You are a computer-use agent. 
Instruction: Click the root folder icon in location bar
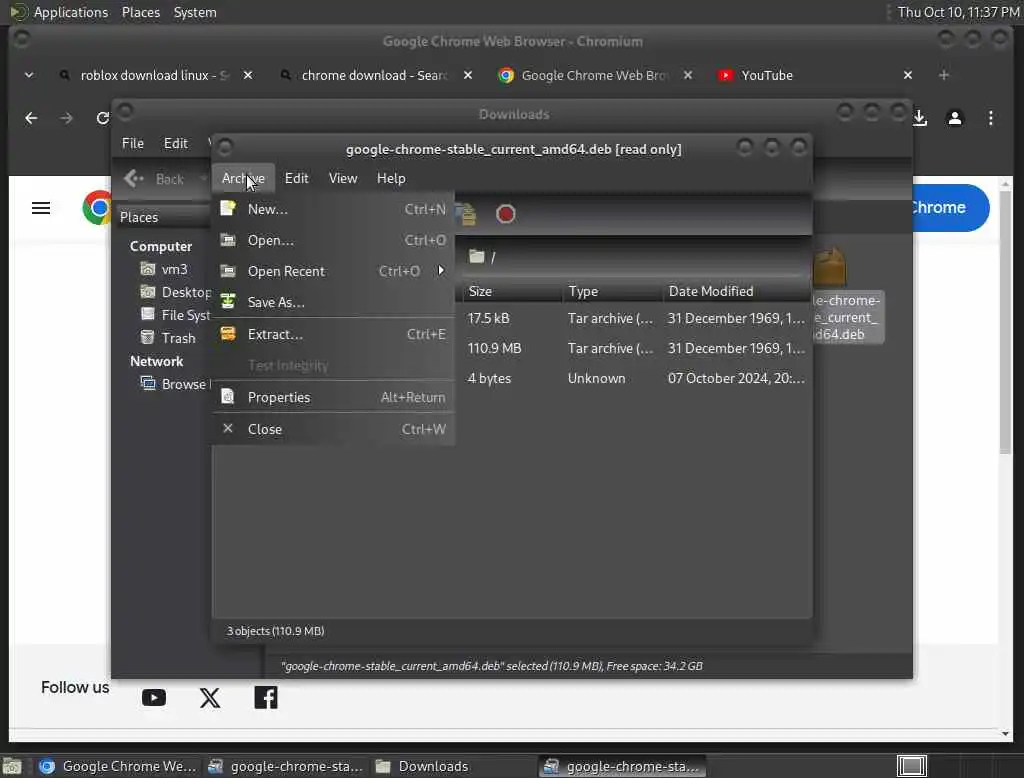(x=477, y=257)
